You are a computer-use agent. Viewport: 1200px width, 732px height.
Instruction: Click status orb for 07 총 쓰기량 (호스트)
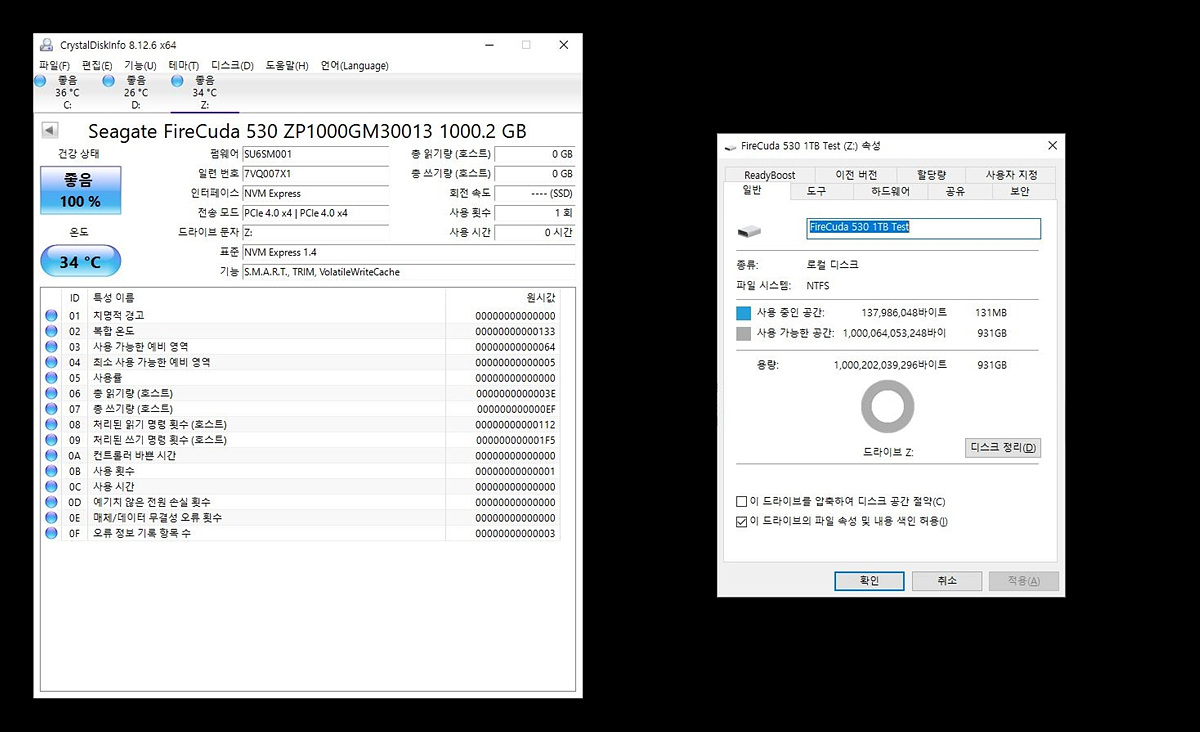pos(51,409)
